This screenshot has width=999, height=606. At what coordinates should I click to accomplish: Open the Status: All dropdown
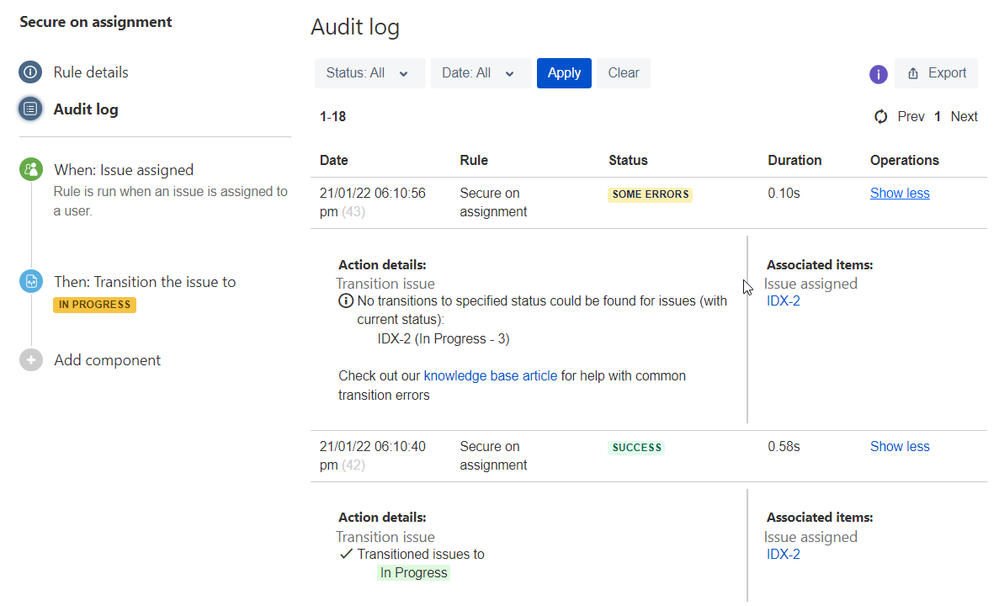(x=370, y=73)
